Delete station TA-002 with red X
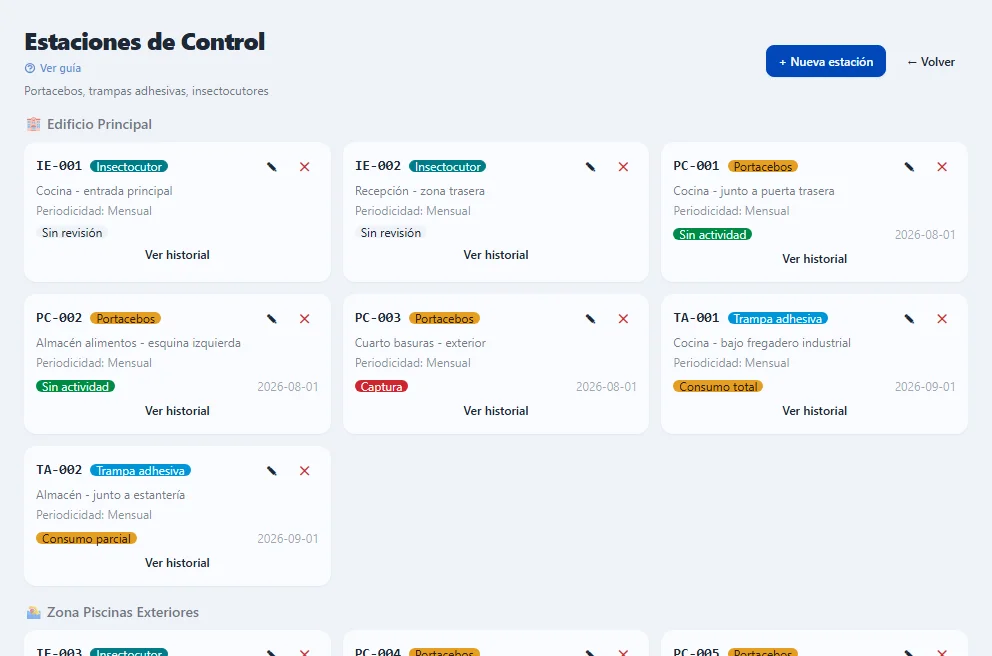The height and width of the screenshot is (656, 992). pos(305,471)
